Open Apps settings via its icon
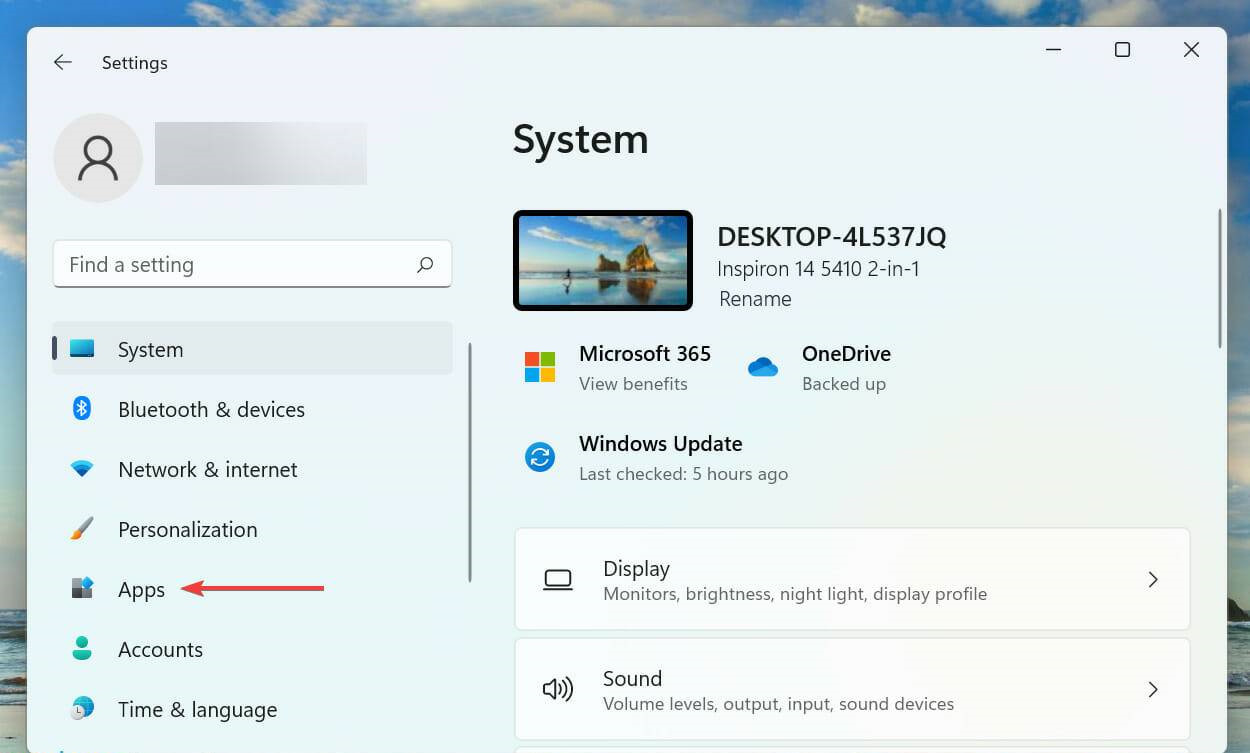The height and width of the screenshot is (753, 1250). coord(81,589)
